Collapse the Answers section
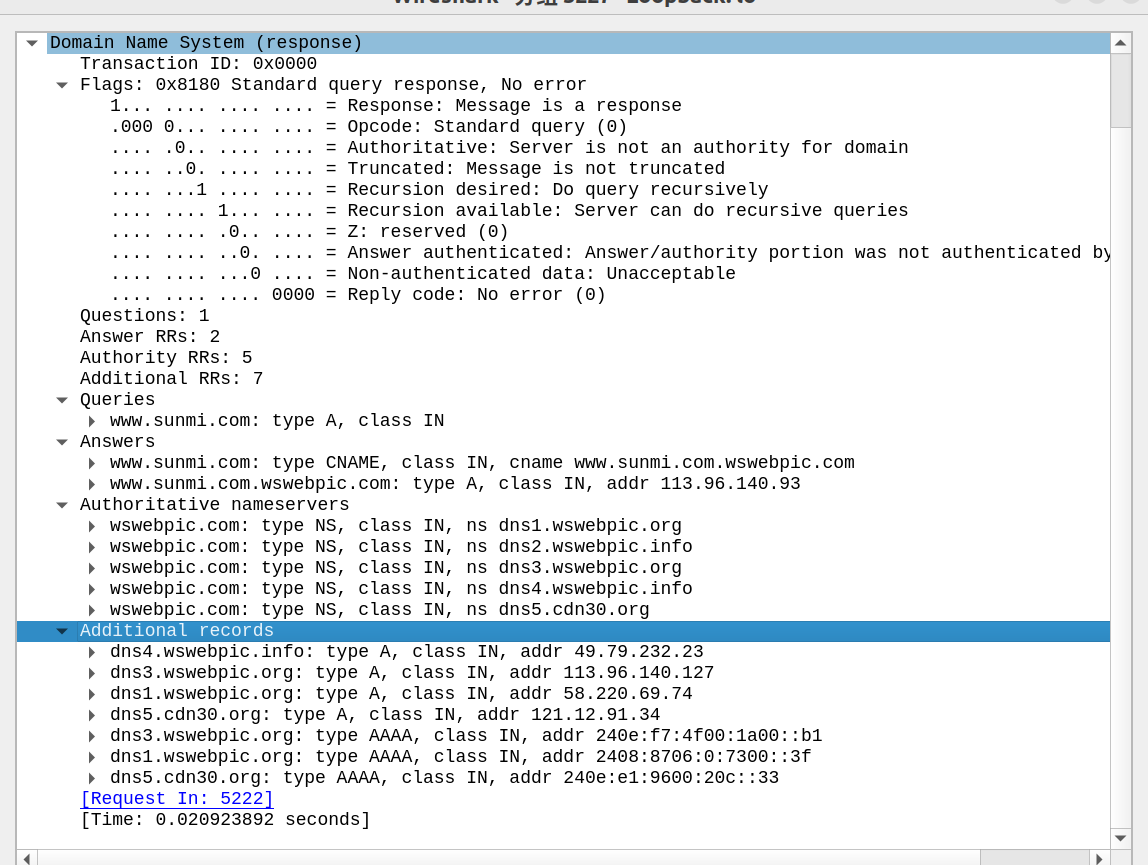The image size is (1148, 865). click(x=62, y=442)
